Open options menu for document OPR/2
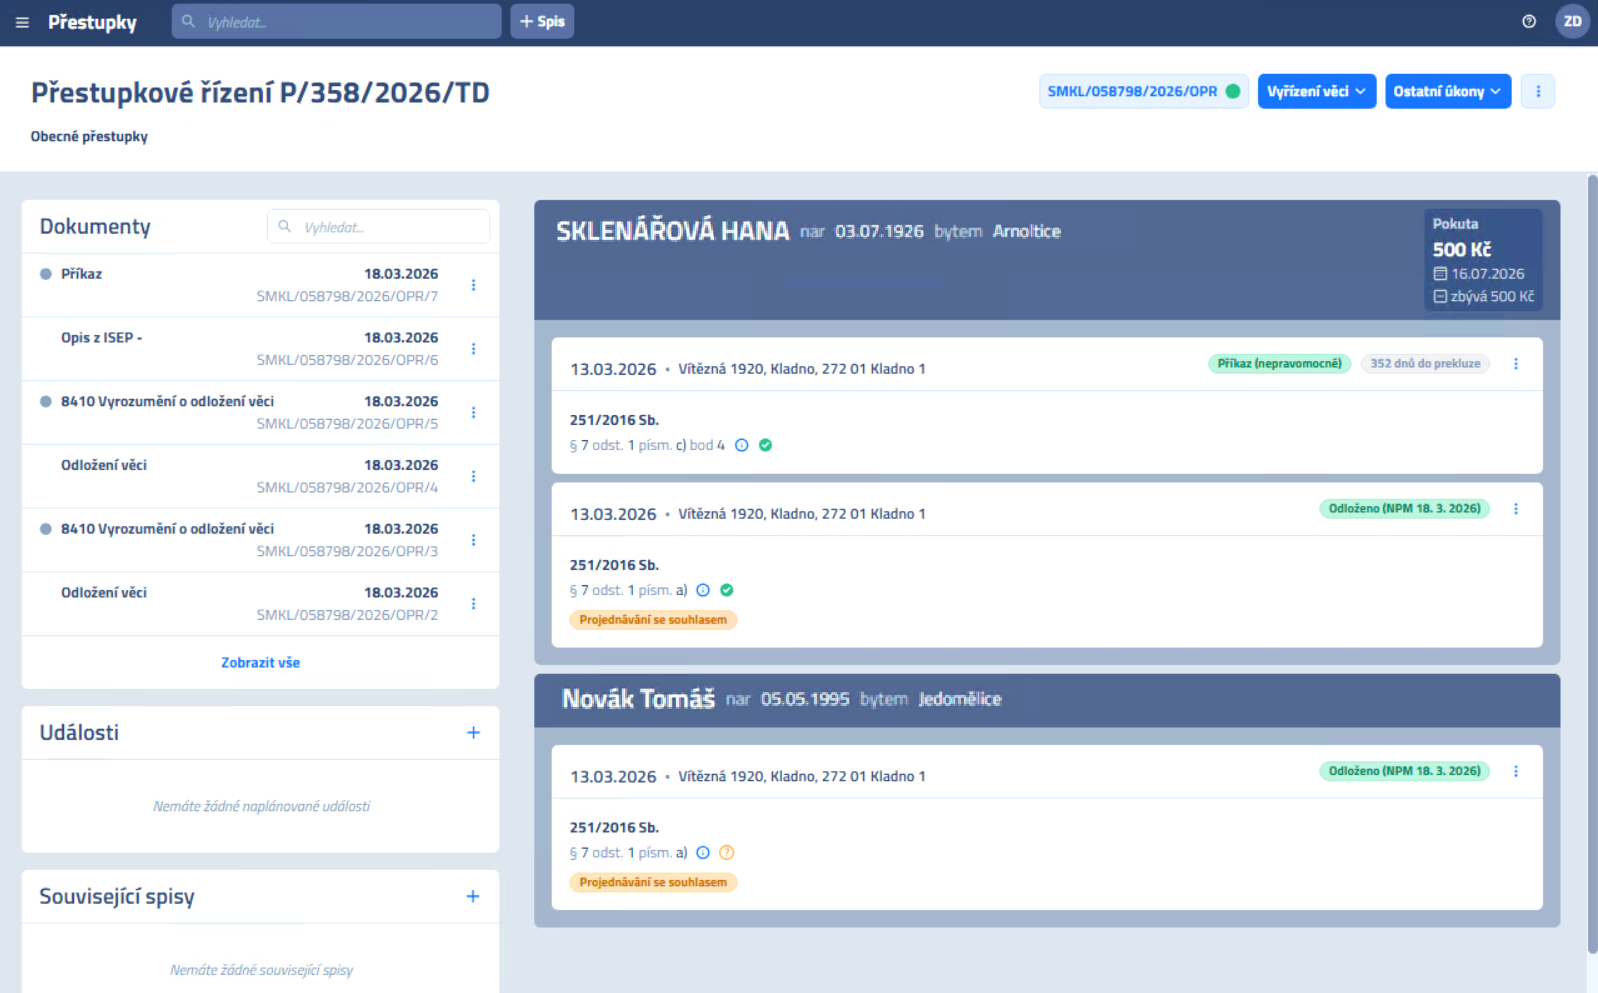The image size is (1598, 993). click(473, 604)
